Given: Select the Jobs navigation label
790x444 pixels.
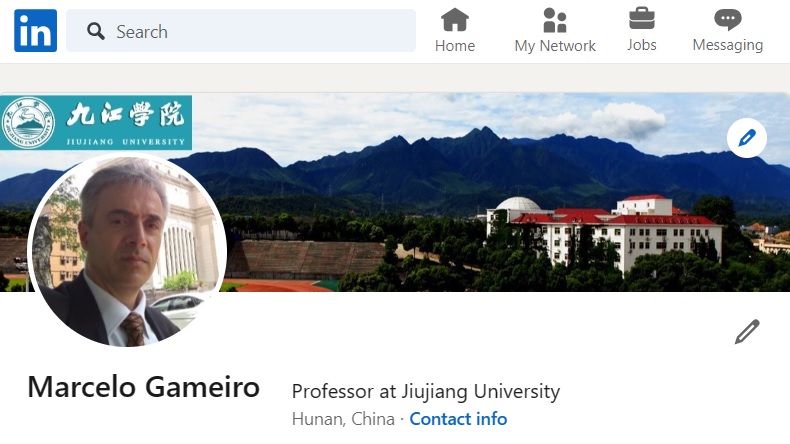Looking at the screenshot, I should [641, 45].
